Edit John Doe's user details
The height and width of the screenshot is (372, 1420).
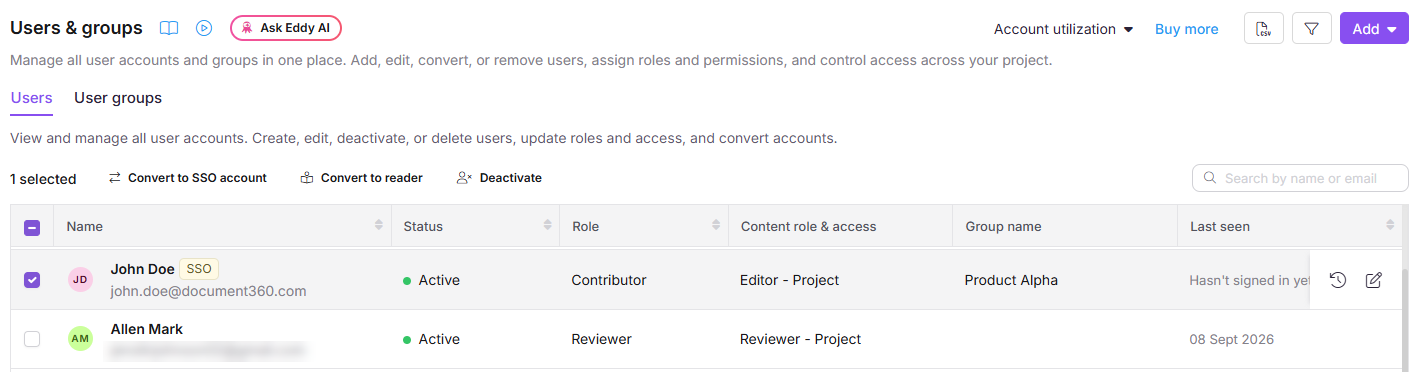(1374, 280)
